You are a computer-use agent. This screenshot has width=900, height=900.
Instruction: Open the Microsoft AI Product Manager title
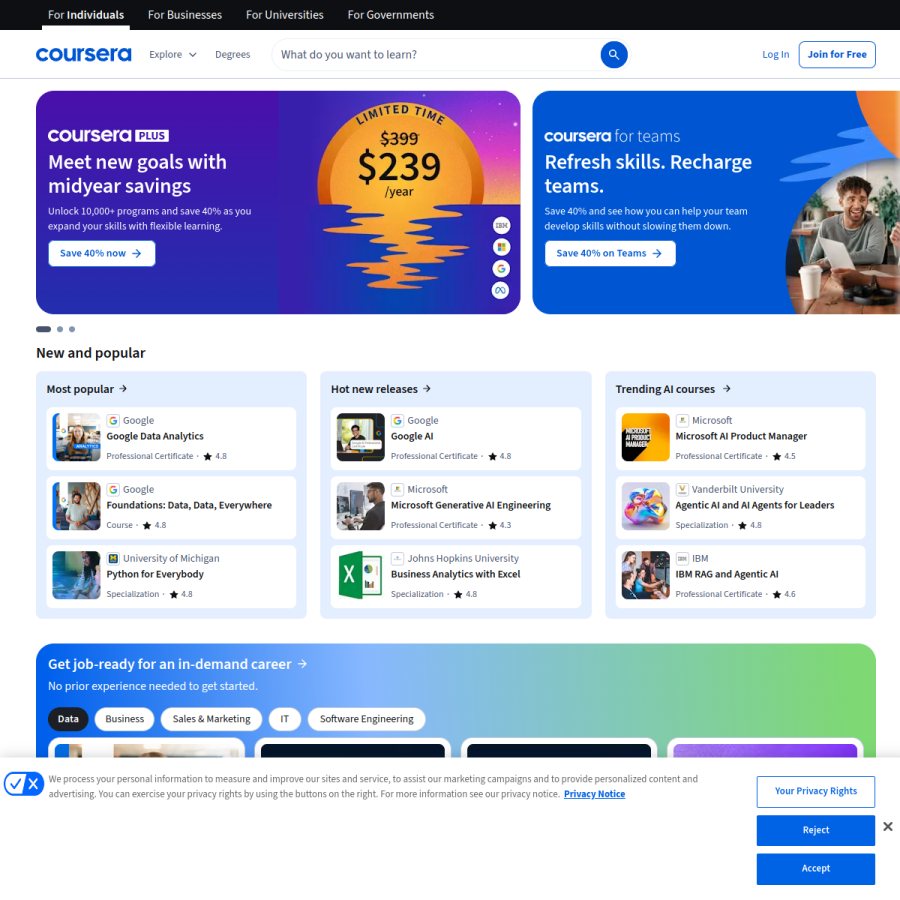(741, 436)
